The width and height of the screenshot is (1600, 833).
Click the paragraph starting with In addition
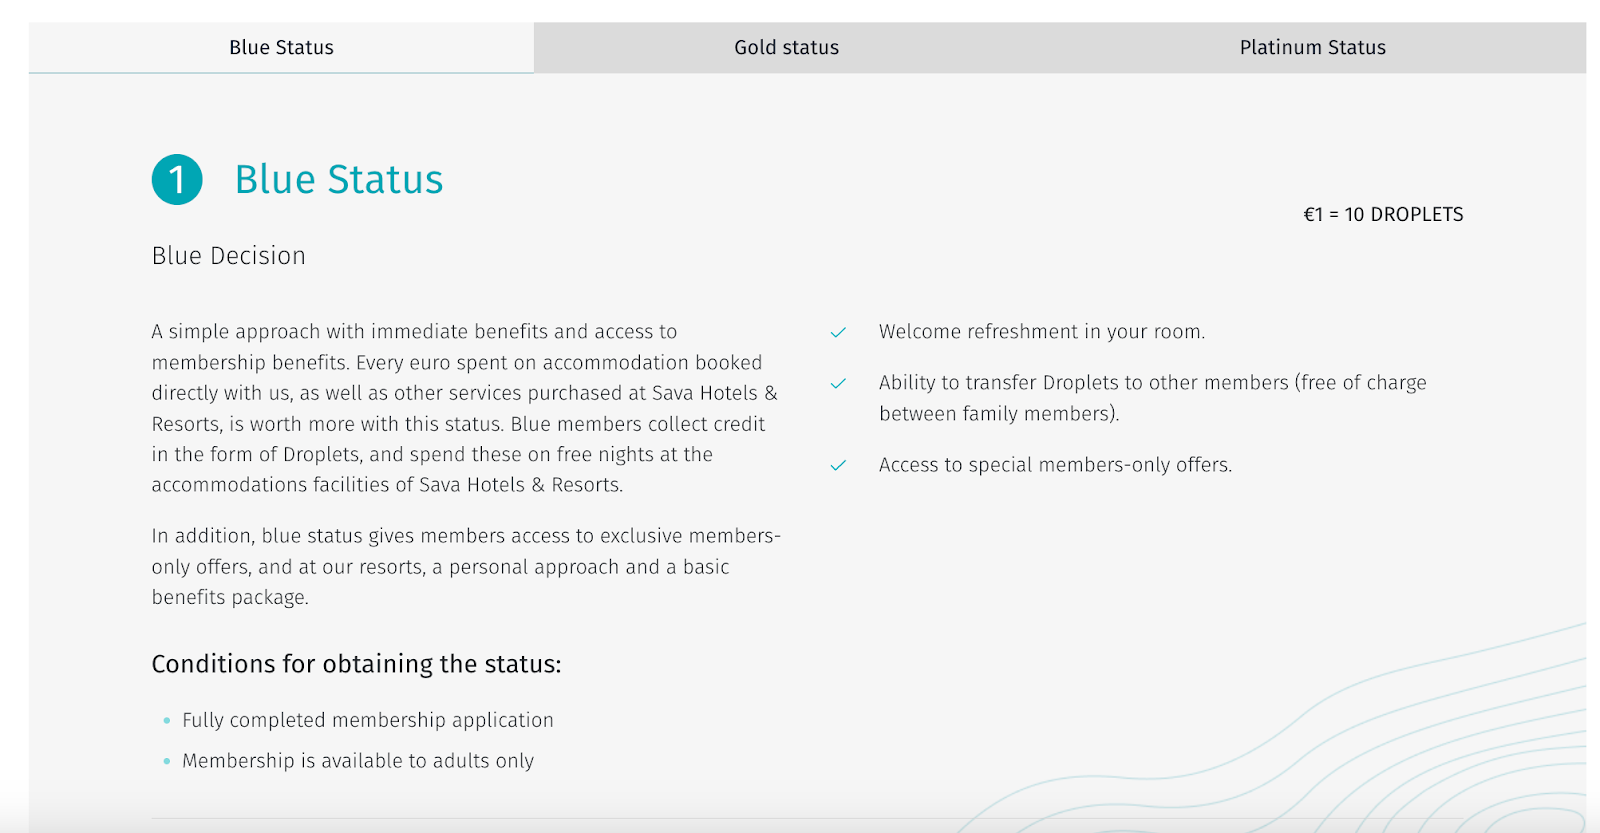464,566
